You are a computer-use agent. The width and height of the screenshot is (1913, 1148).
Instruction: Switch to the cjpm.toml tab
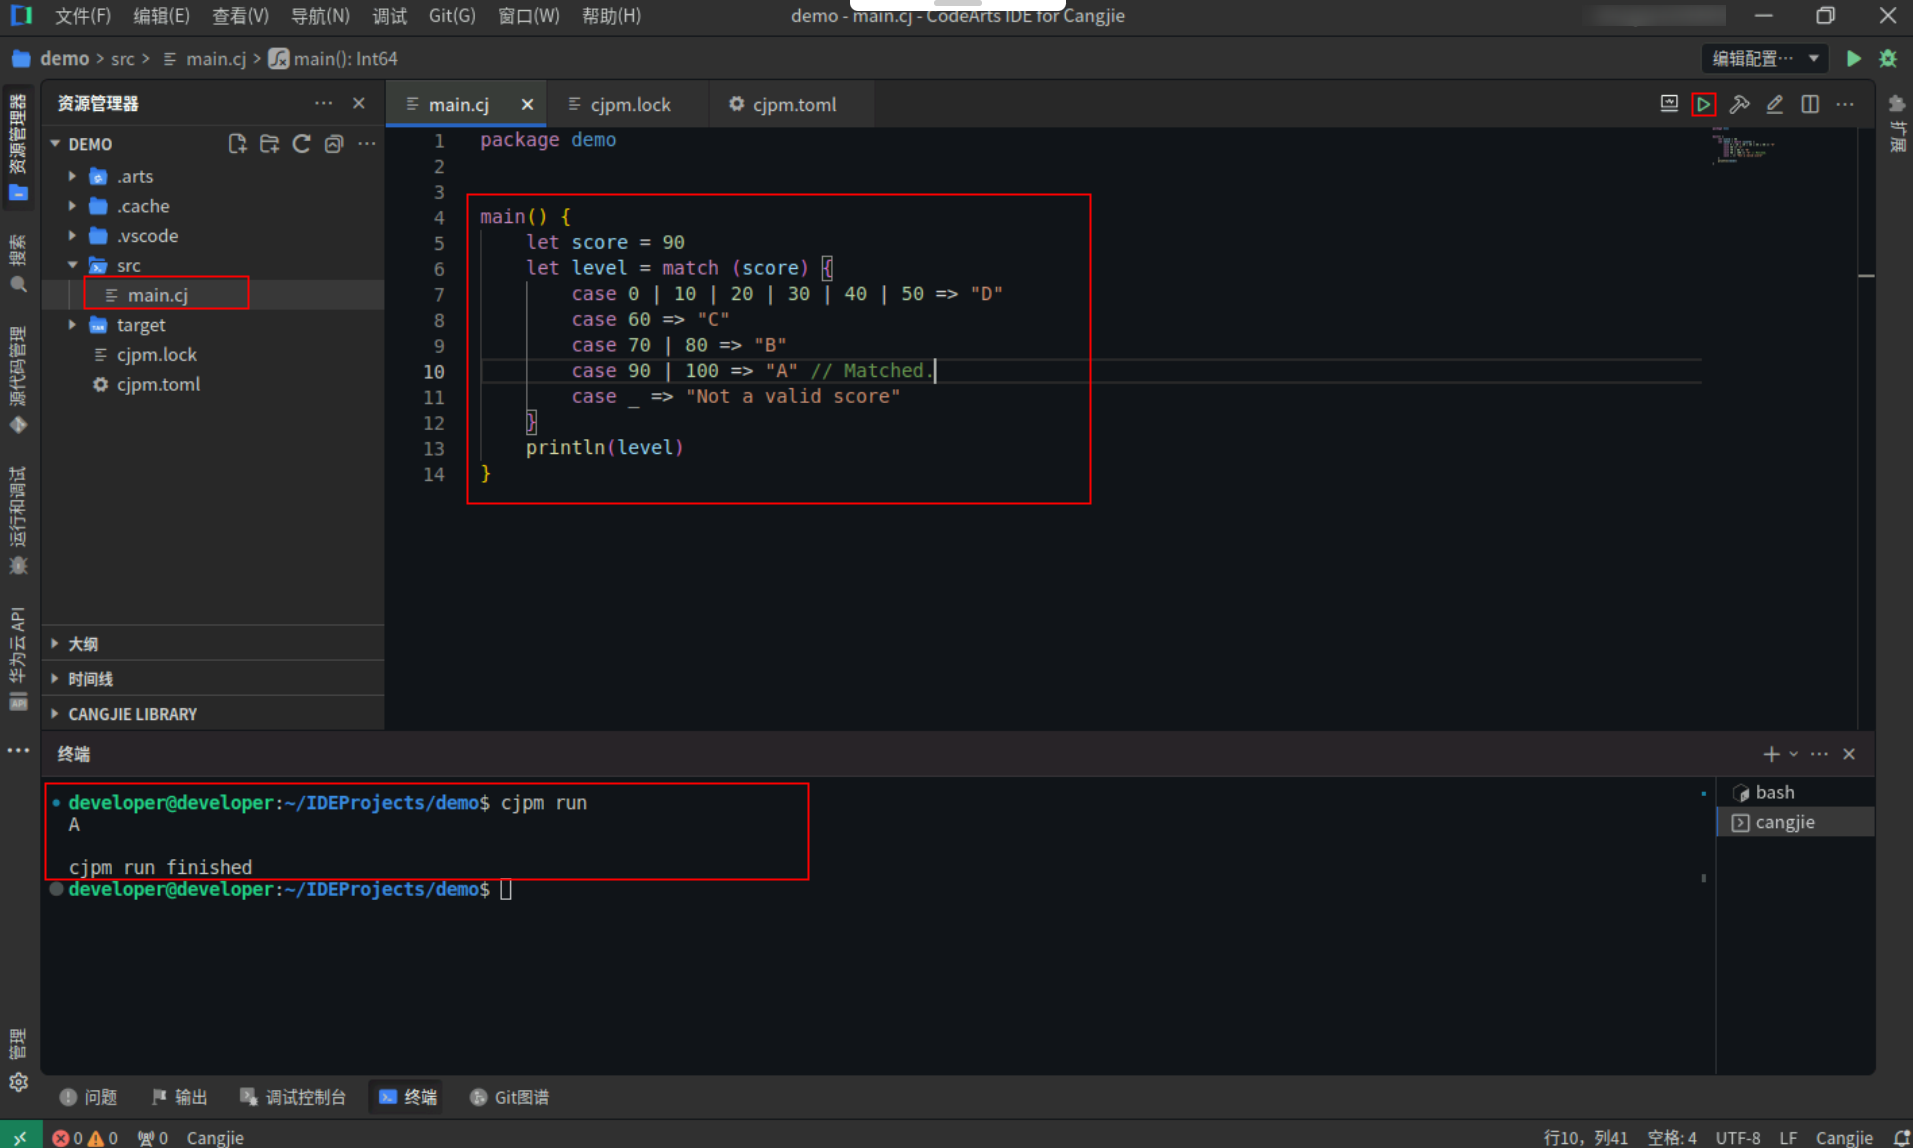pyautogui.click(x=793, y=105)
